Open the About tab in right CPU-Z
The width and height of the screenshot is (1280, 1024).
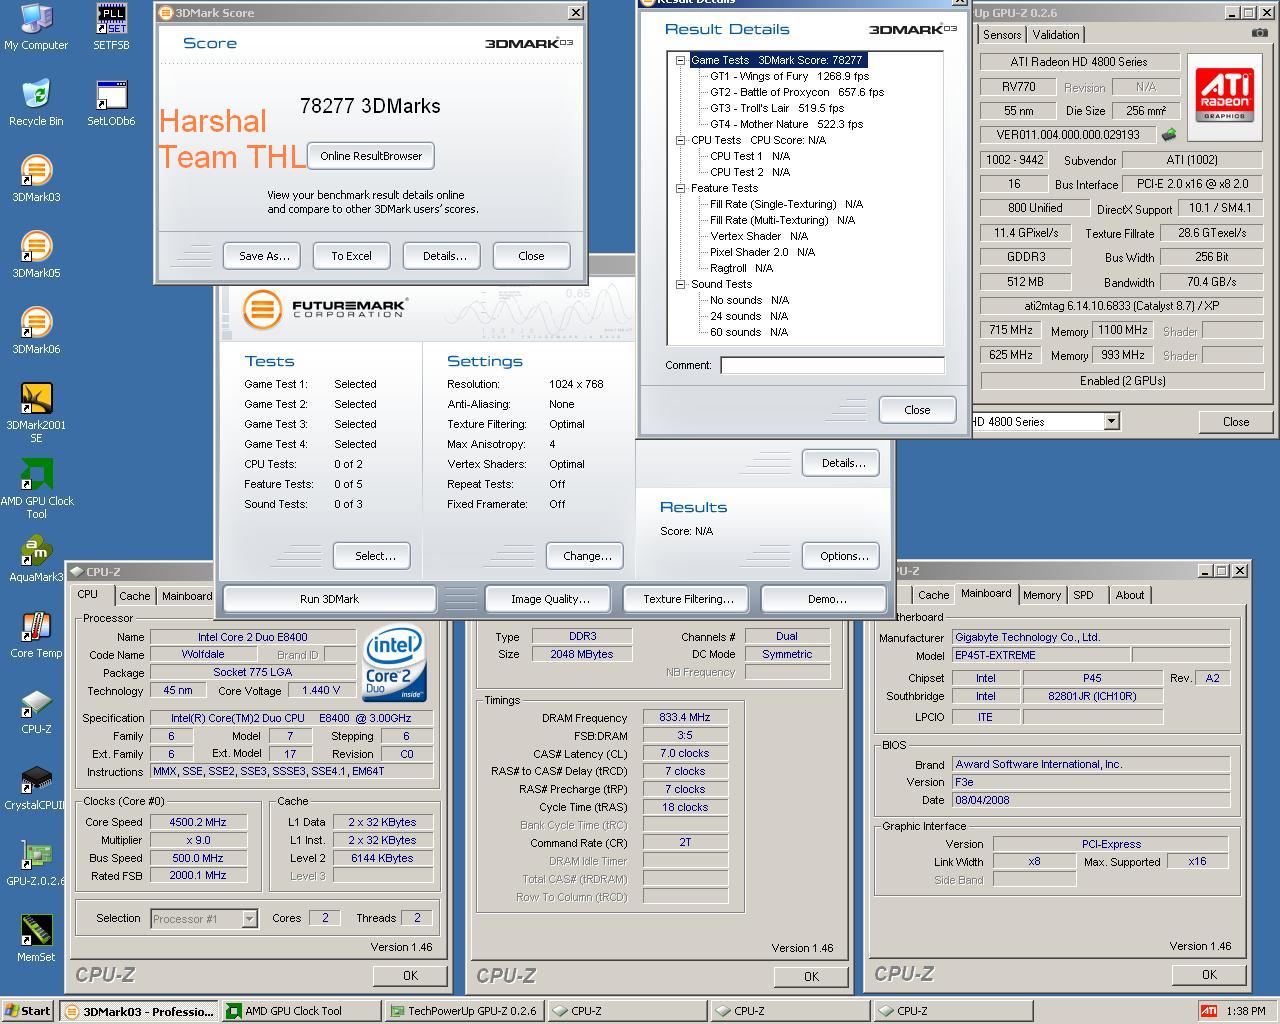click(x=1130, y=595)
